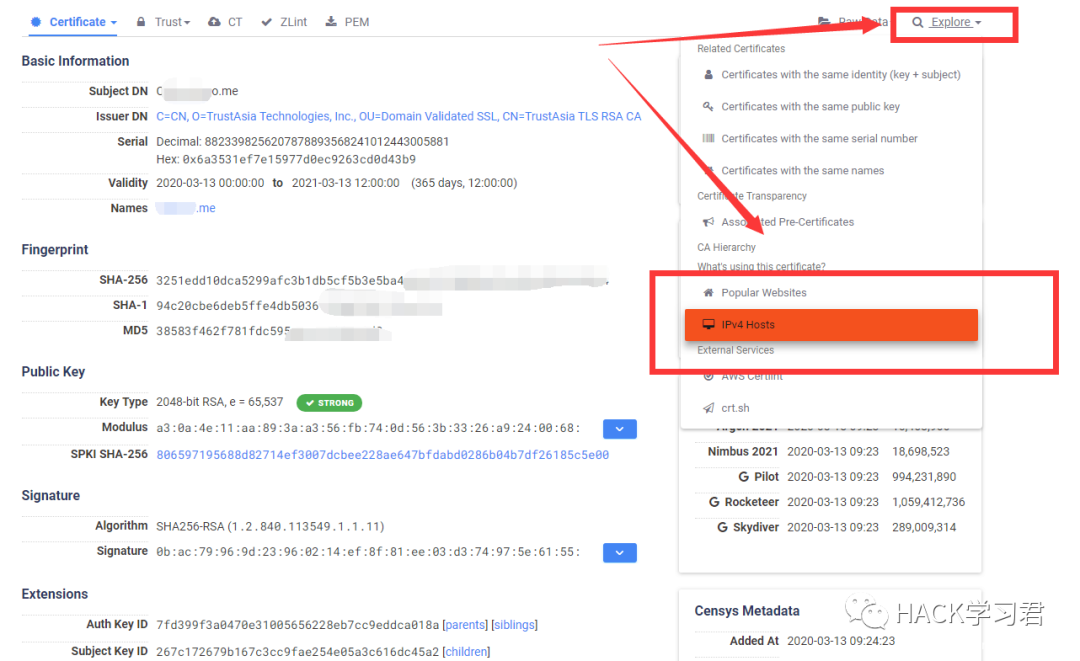This screenshot has width=1080, height=661.
Task: Expand the Signature value
Action: point(620,553)
